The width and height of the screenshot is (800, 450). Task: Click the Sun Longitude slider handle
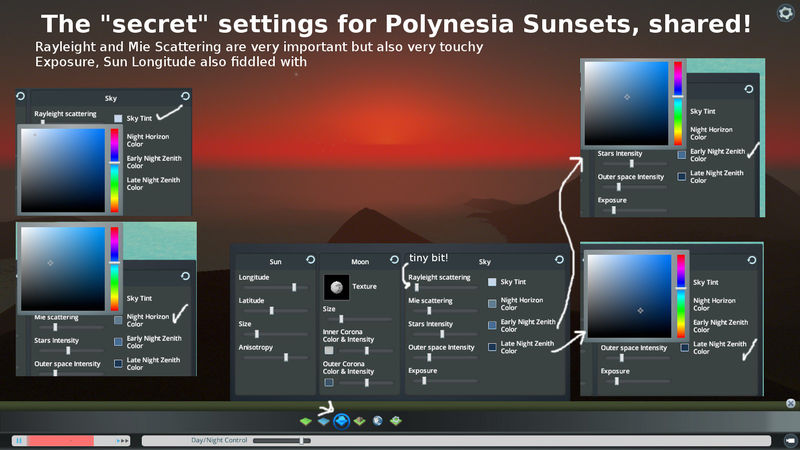click(294, 287)
